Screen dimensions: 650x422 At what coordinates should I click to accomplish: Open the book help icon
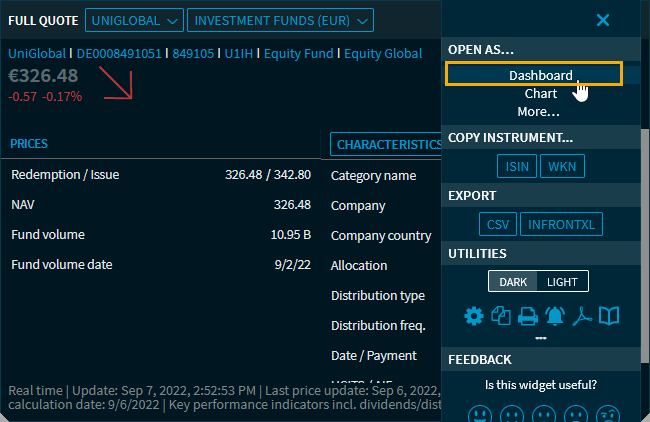pyautogui.click(x=609, y=317)
